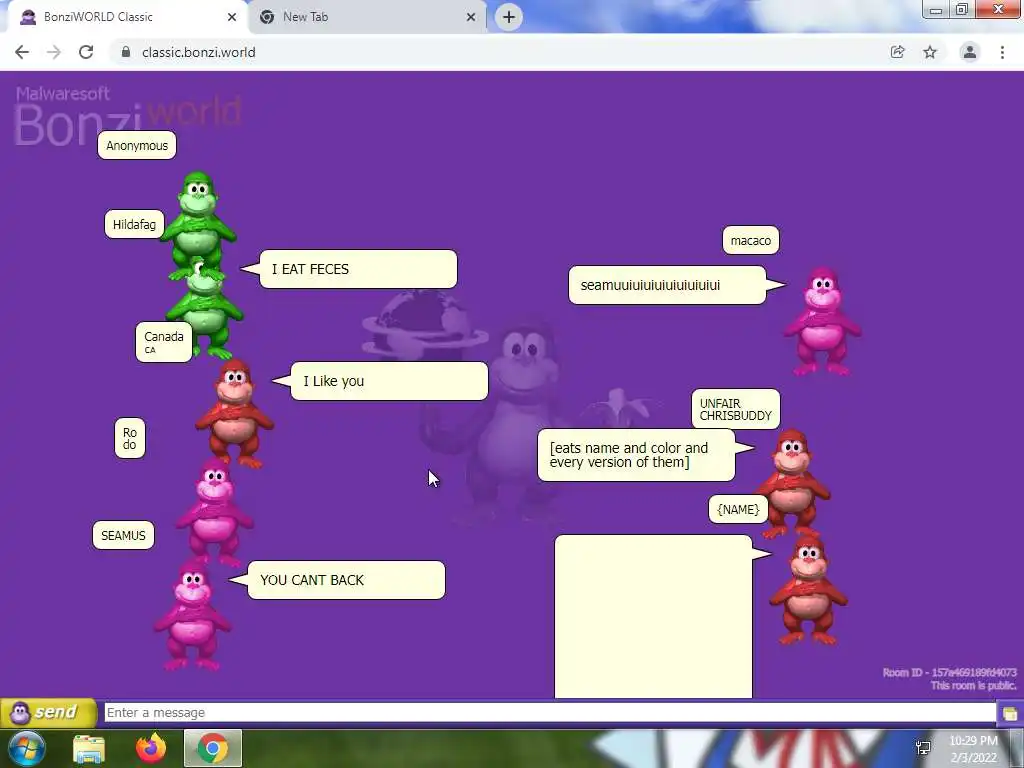This screenshot has height=768, width=1024.
Task: Close the BonziWORLD Classic tab
Action: pos(232,17)
